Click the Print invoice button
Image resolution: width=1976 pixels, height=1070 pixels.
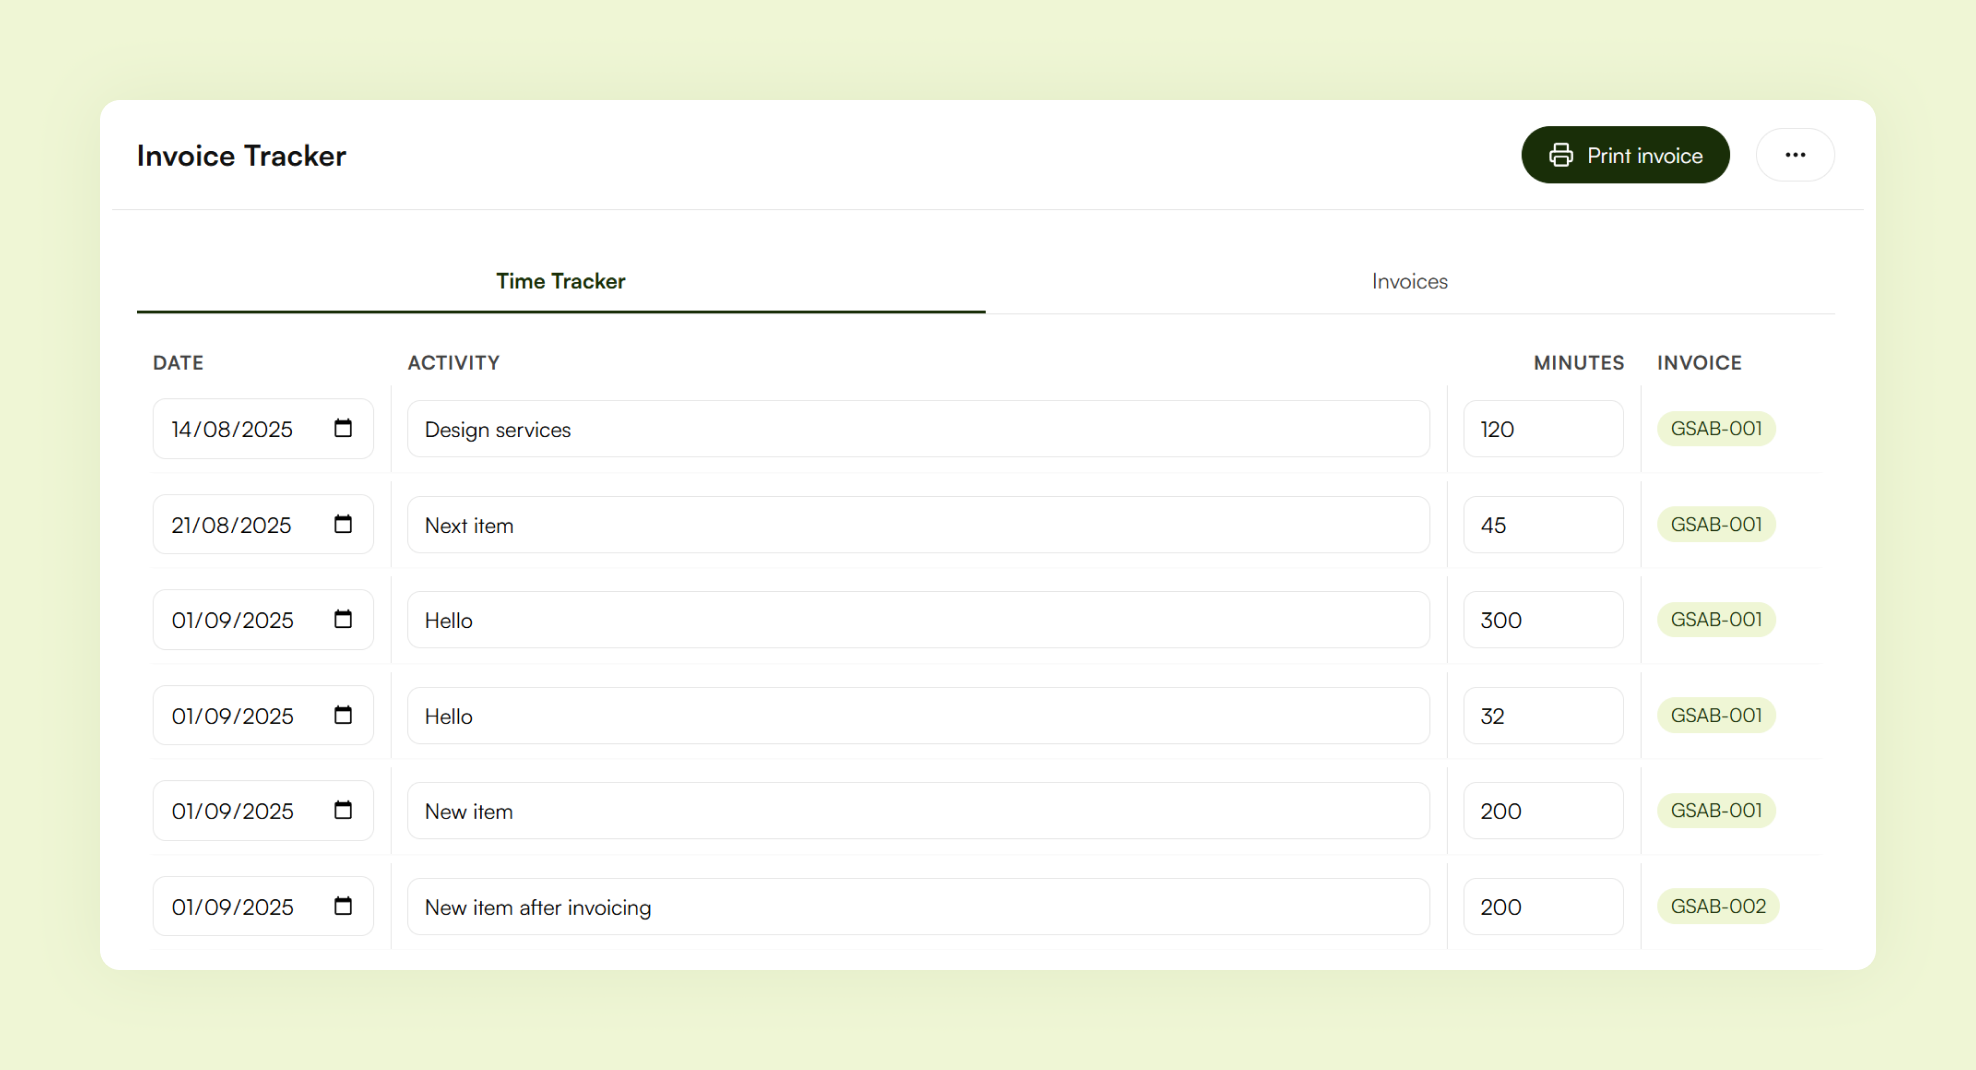1625,155
